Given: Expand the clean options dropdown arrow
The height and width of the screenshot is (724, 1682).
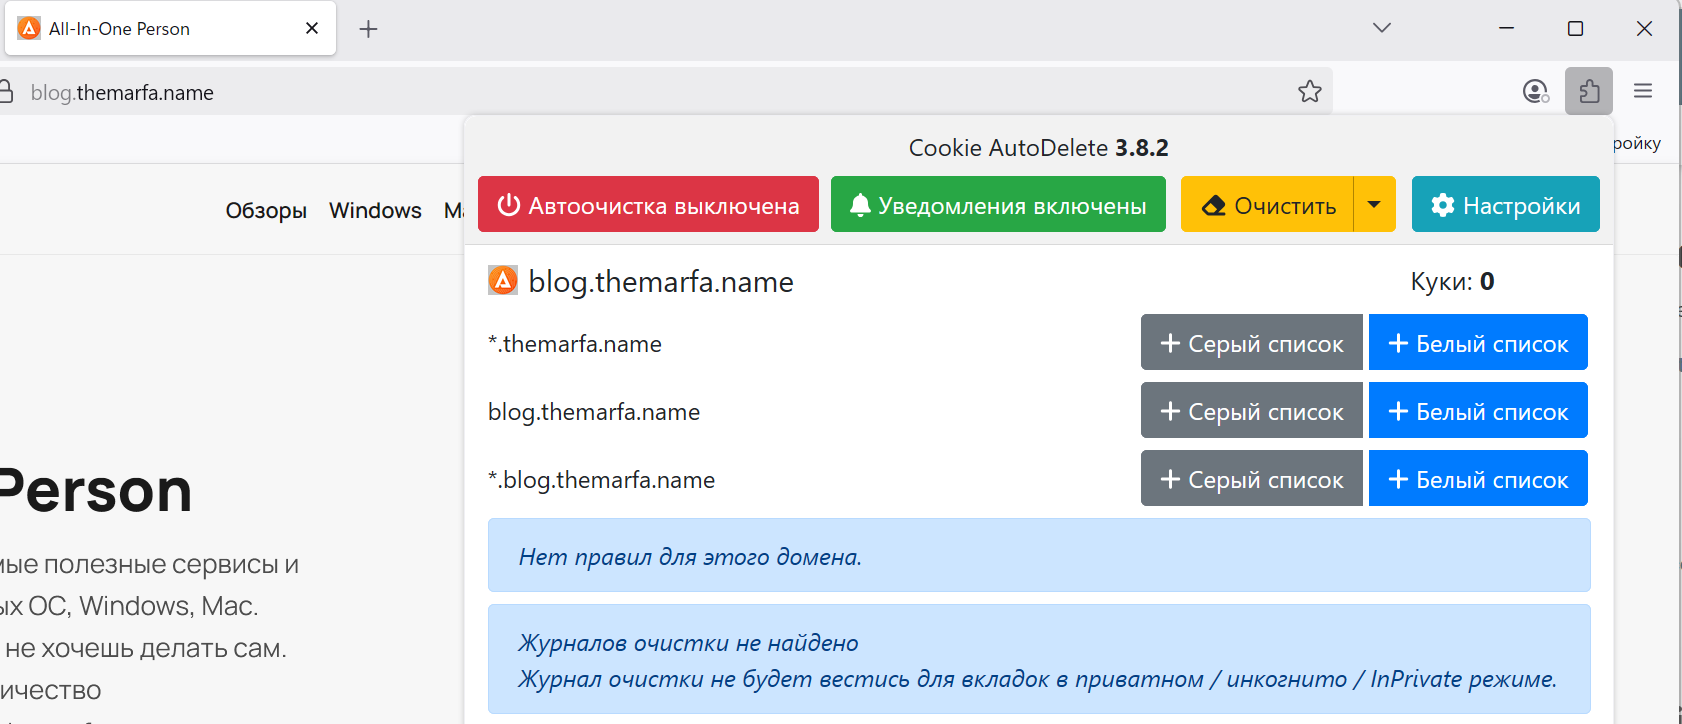Looking at the screenshot, I should (x=1374, y=205).
